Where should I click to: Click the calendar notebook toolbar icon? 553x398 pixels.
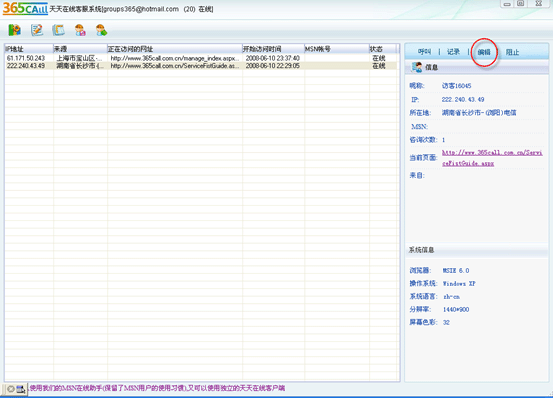59,30
